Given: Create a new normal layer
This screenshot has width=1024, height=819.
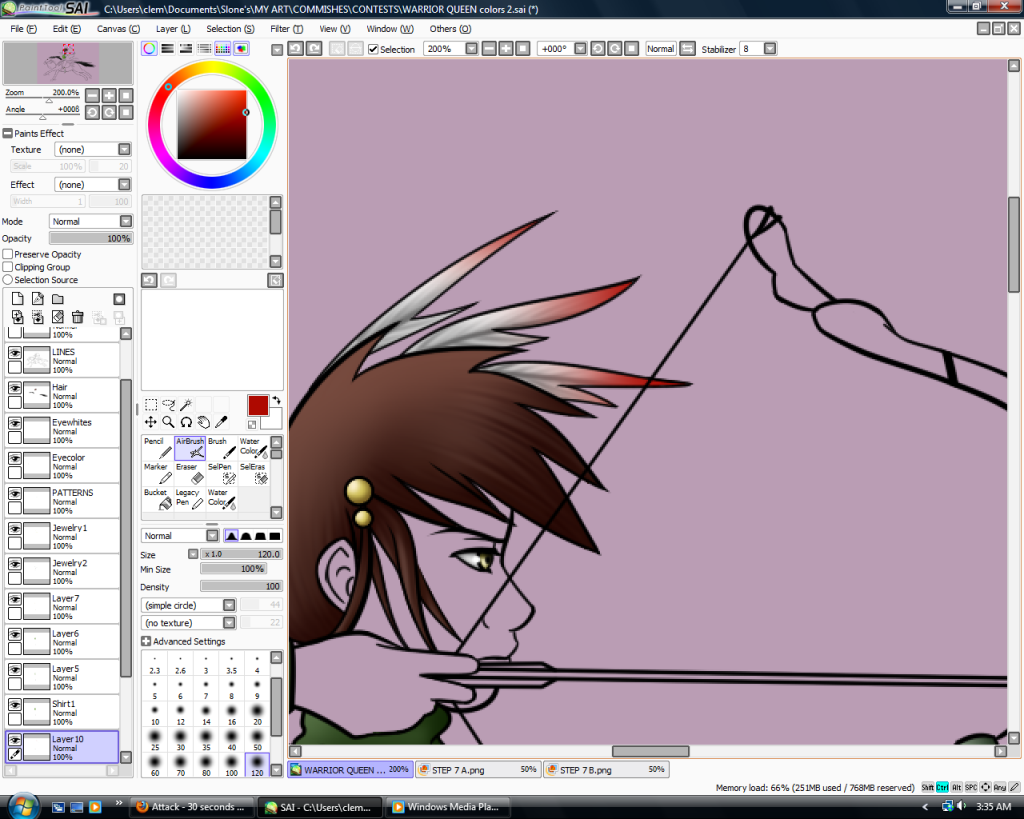Looking at the screenshot, I should coord(18,299).
